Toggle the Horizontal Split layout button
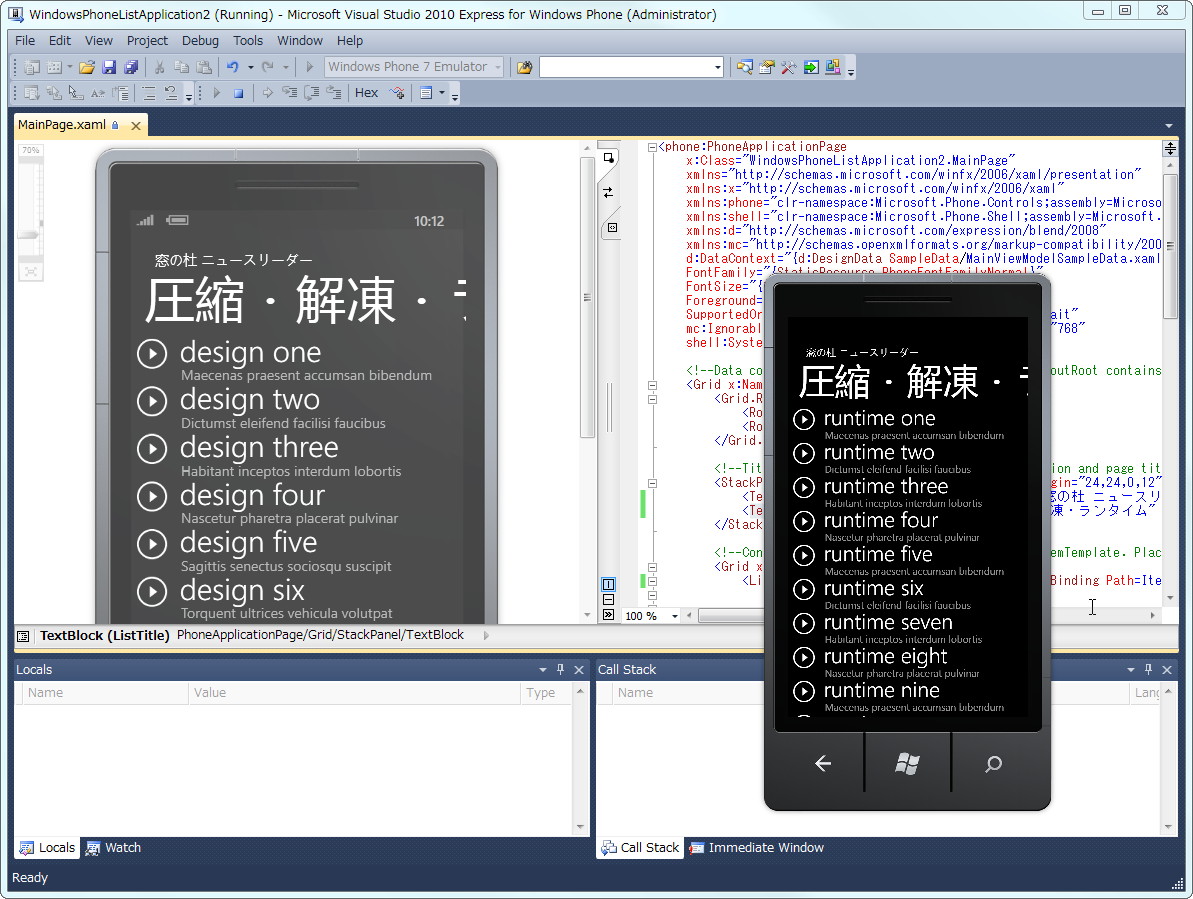The image size is (1193, 899). (x=608, y=599)
